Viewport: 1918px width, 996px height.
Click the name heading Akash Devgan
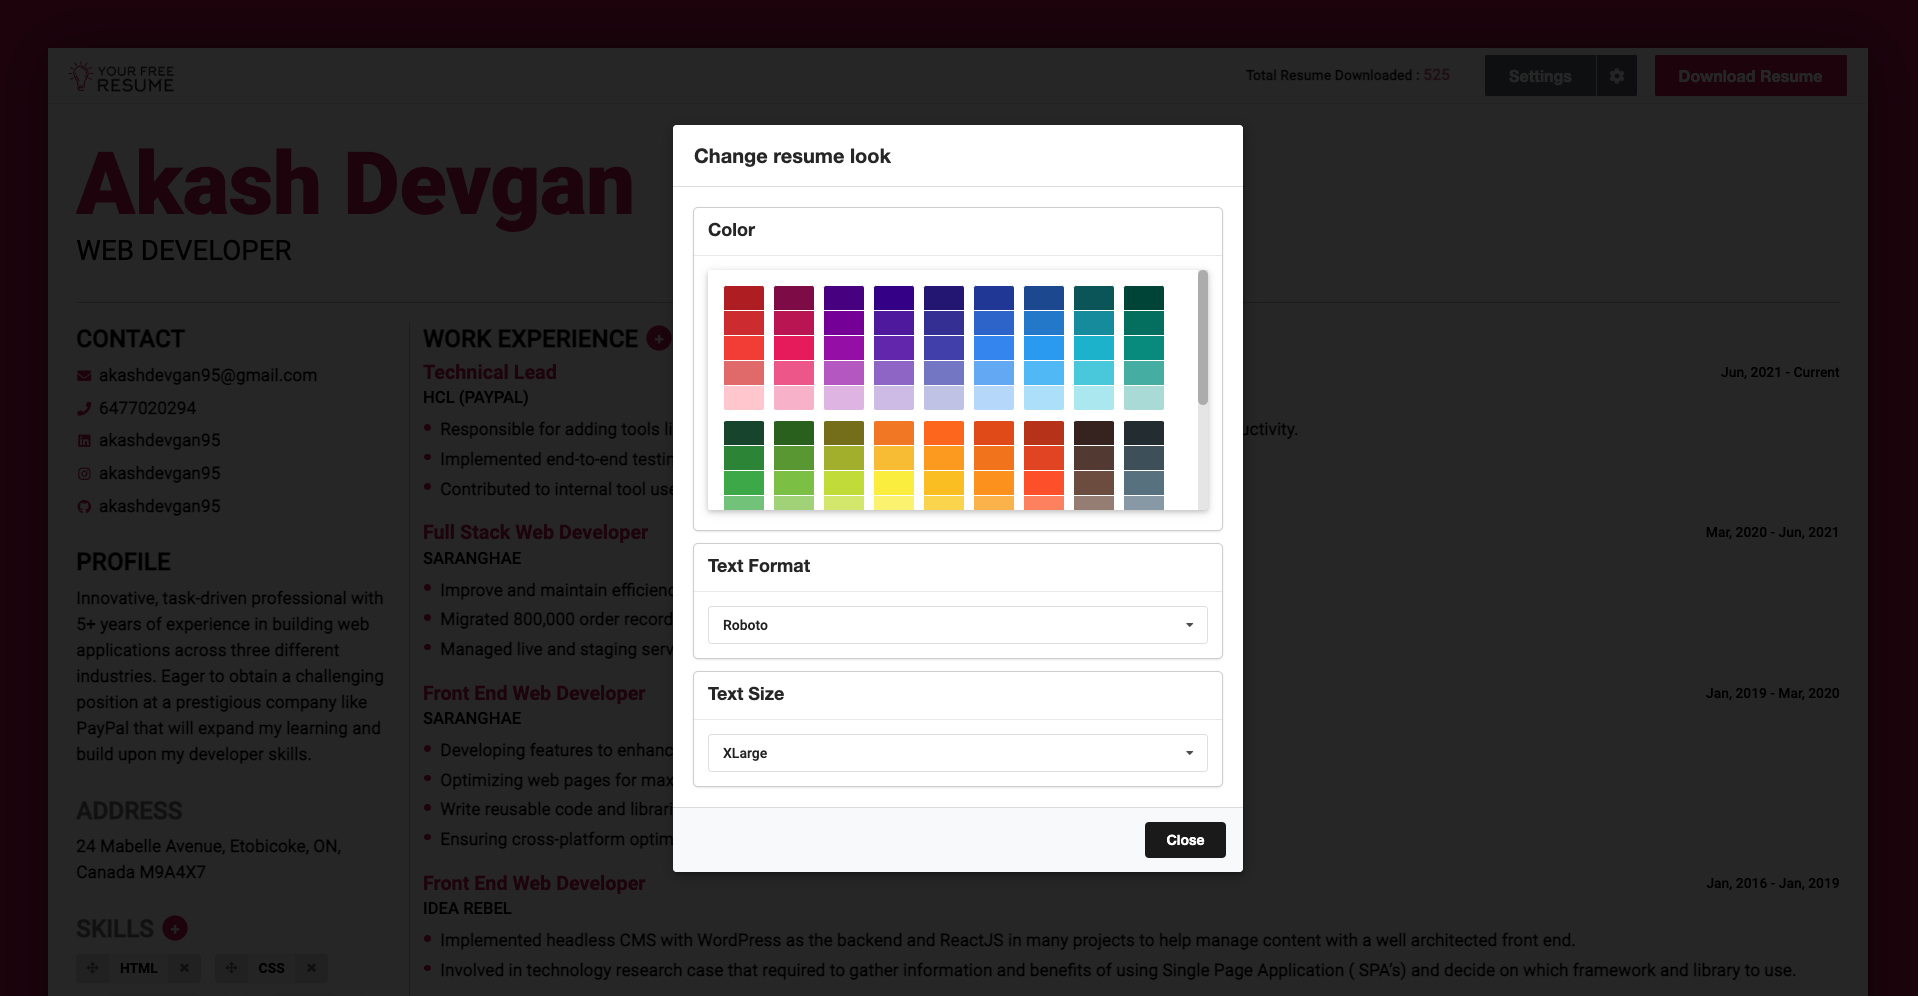click(x=355, y=185)
